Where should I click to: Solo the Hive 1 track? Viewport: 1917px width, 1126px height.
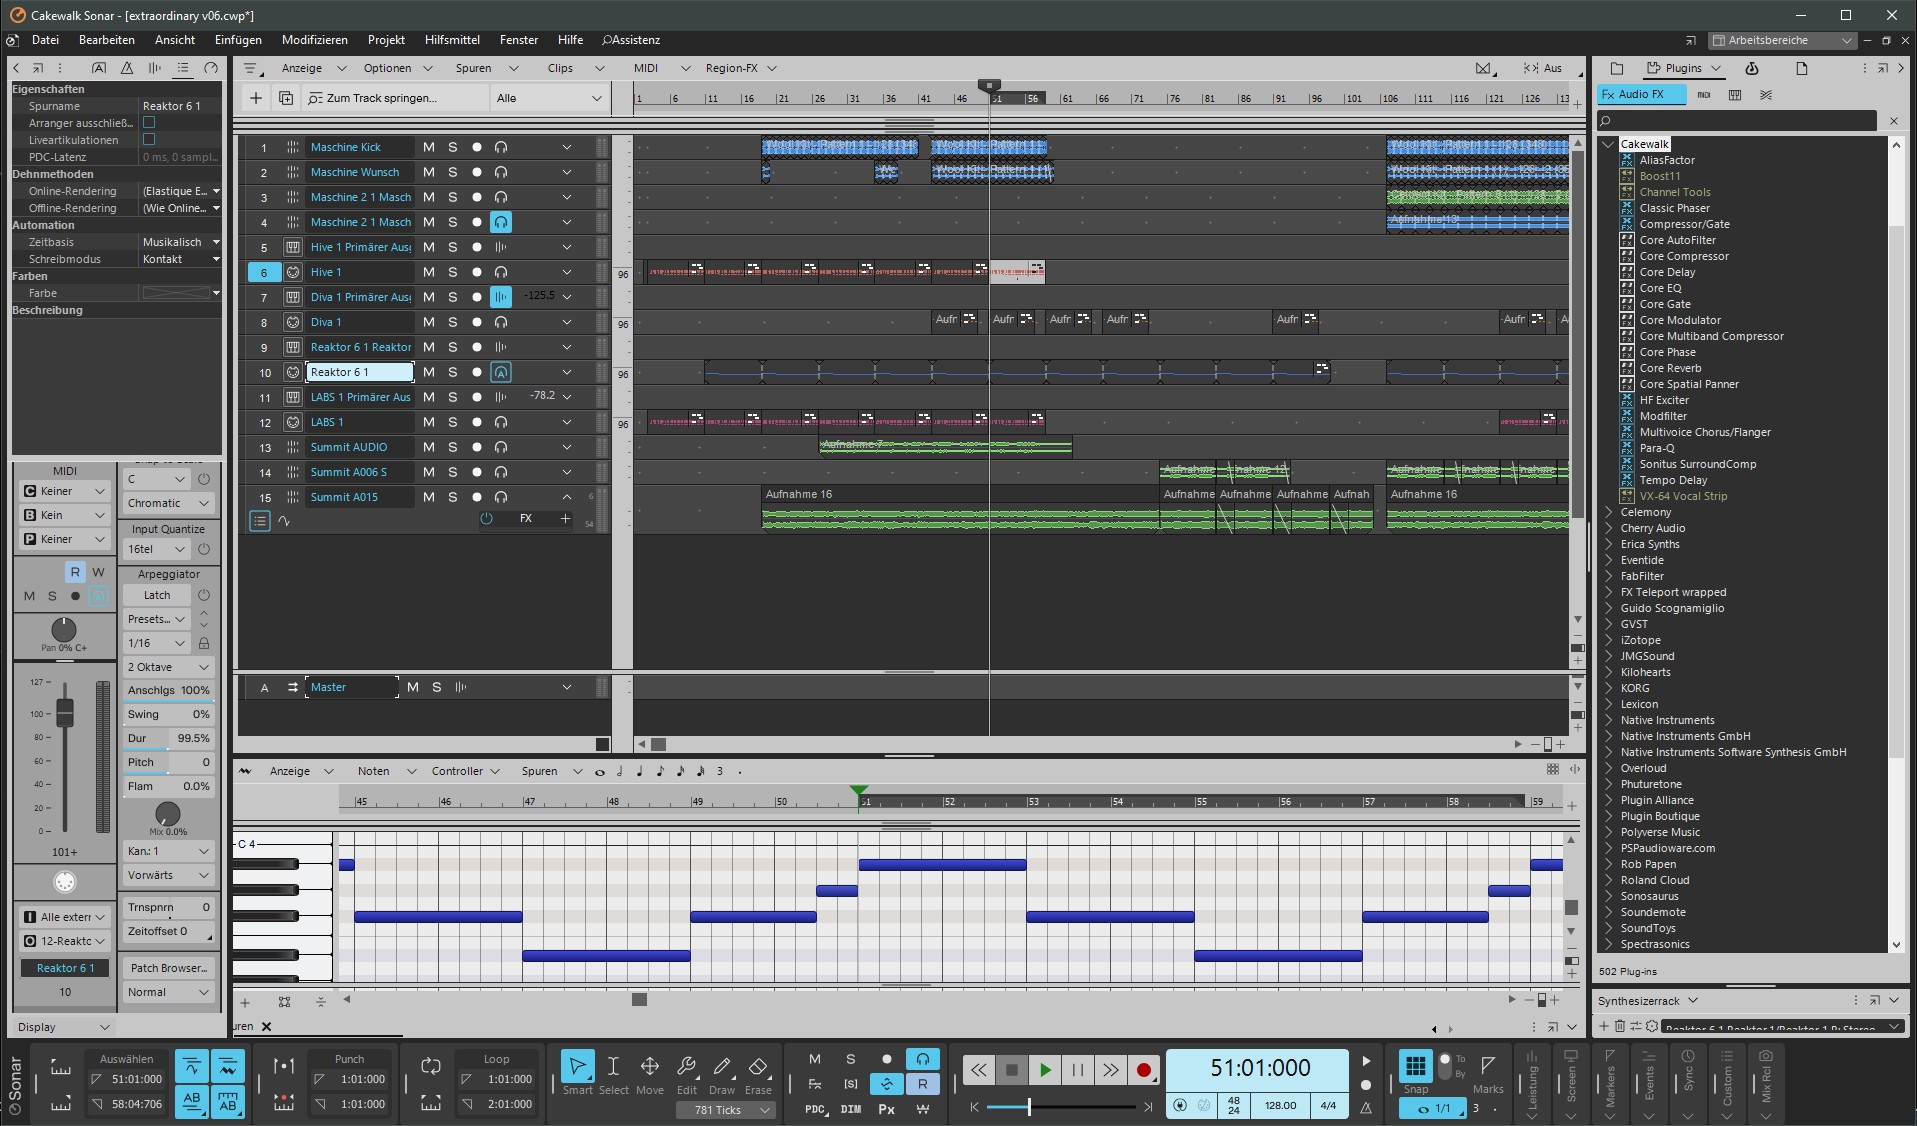tap(453, 272)
